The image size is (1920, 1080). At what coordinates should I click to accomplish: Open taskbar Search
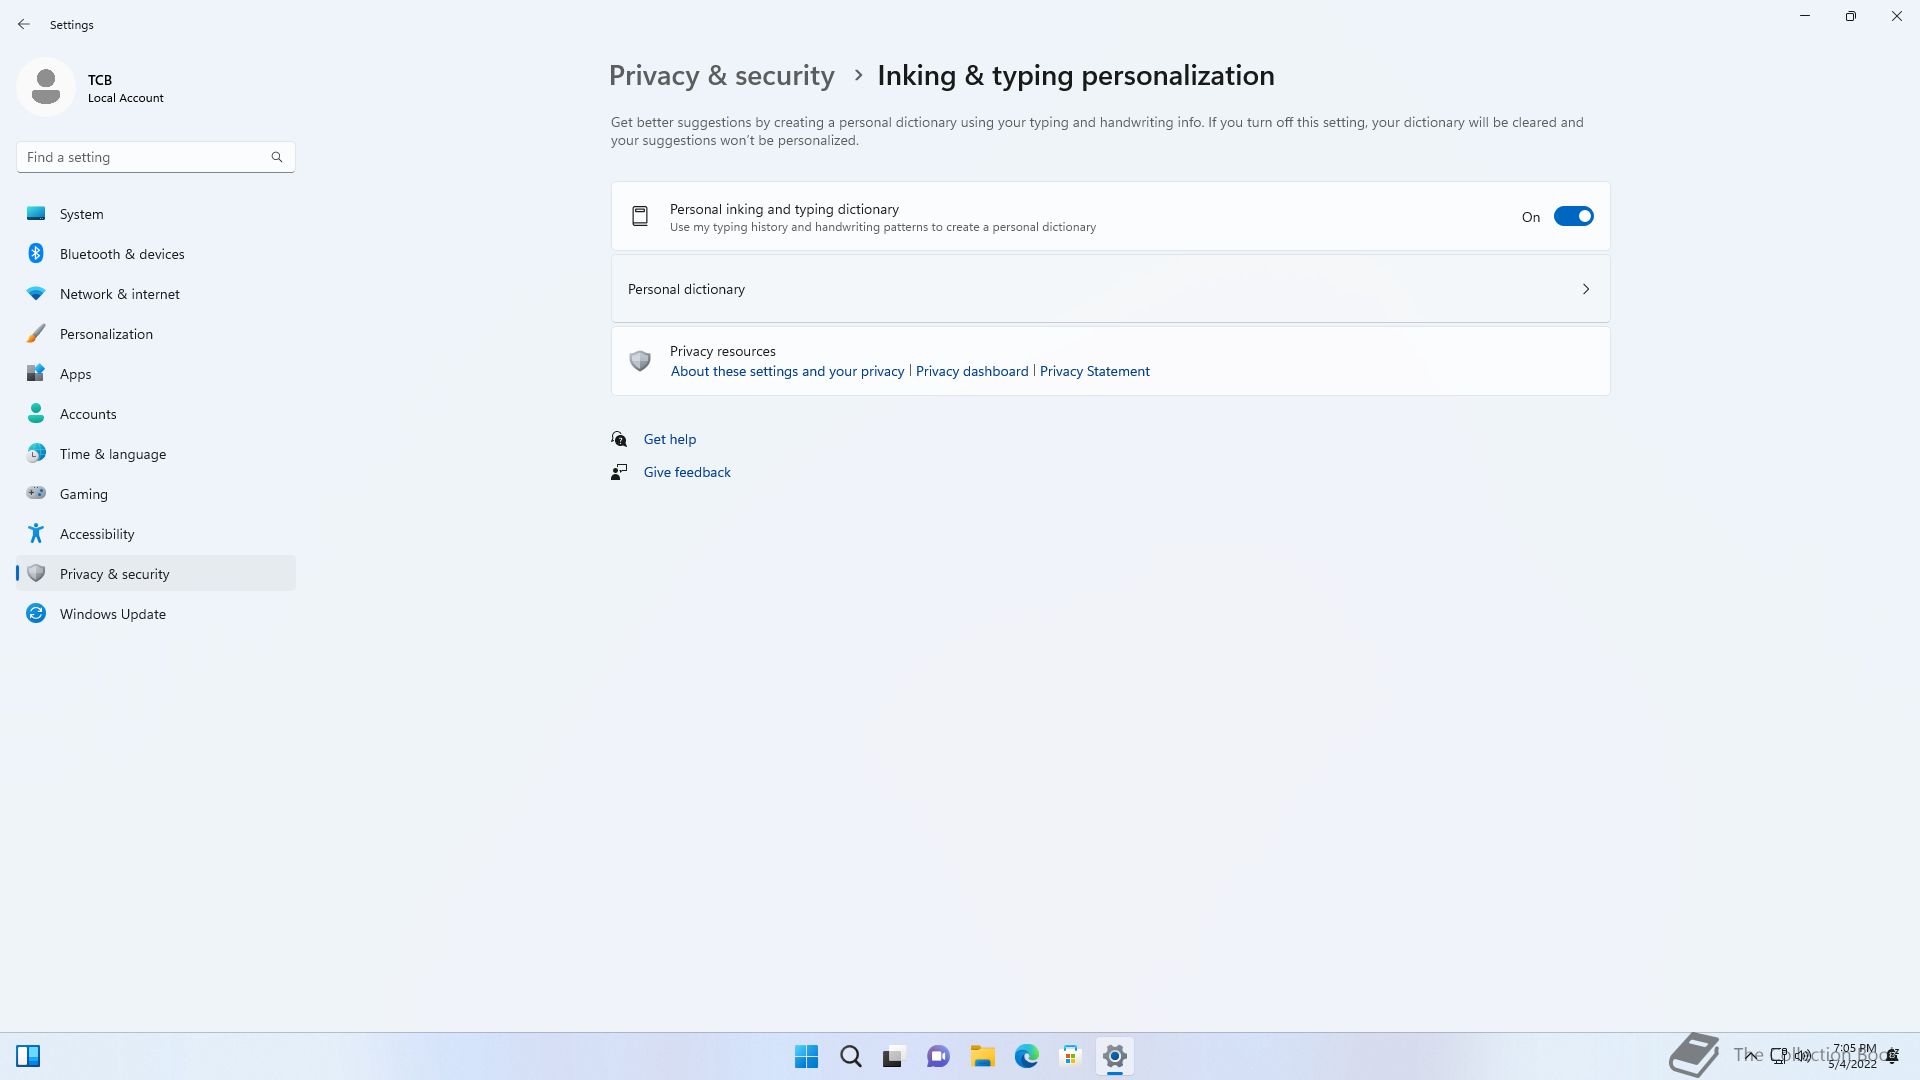850,1056
